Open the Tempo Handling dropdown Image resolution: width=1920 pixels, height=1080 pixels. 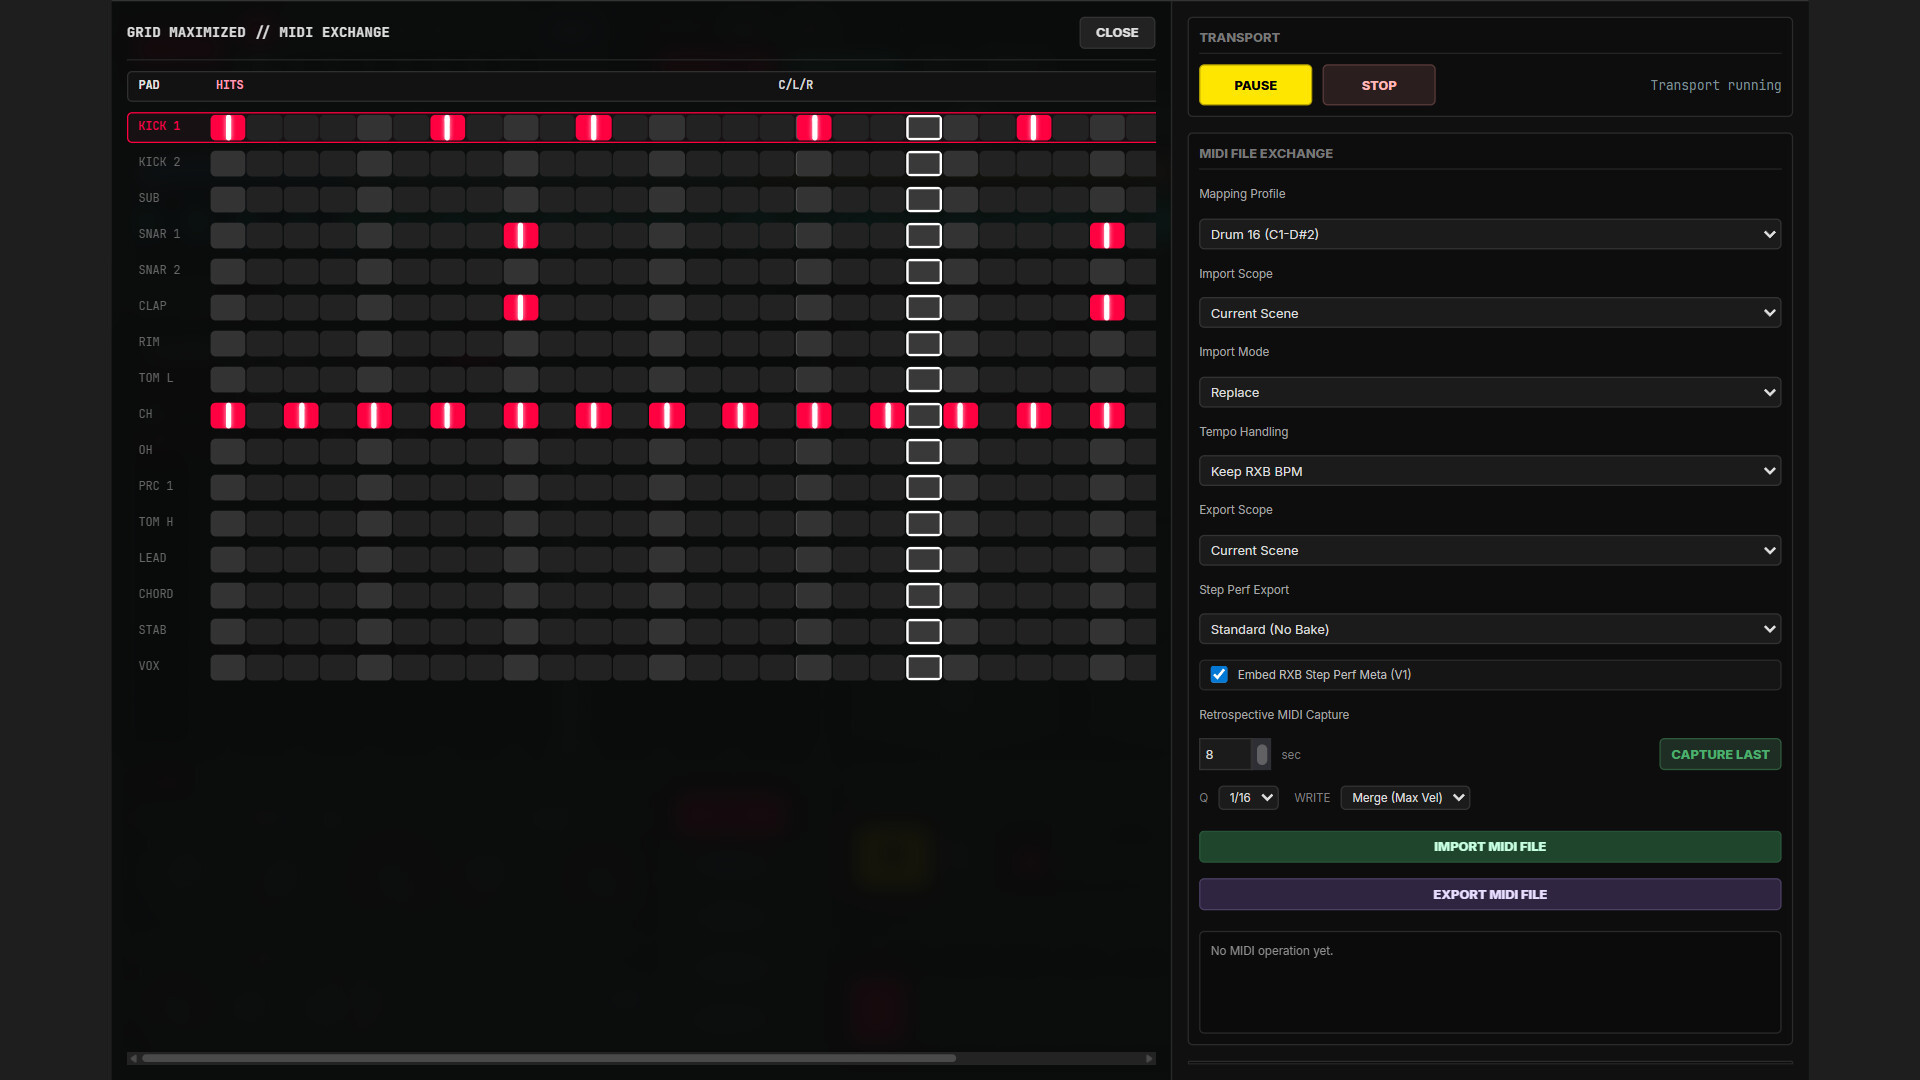pyautogui.click(x=1489, y=471)
